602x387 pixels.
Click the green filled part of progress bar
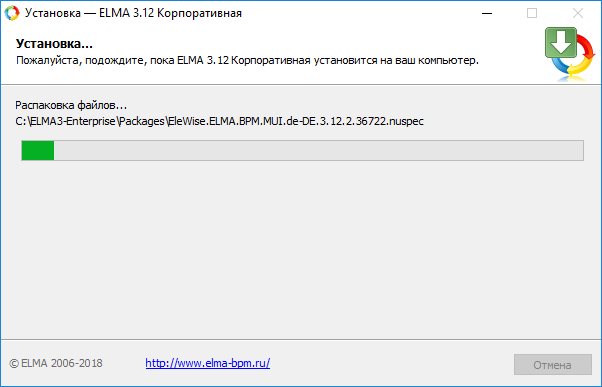point(38,150)
